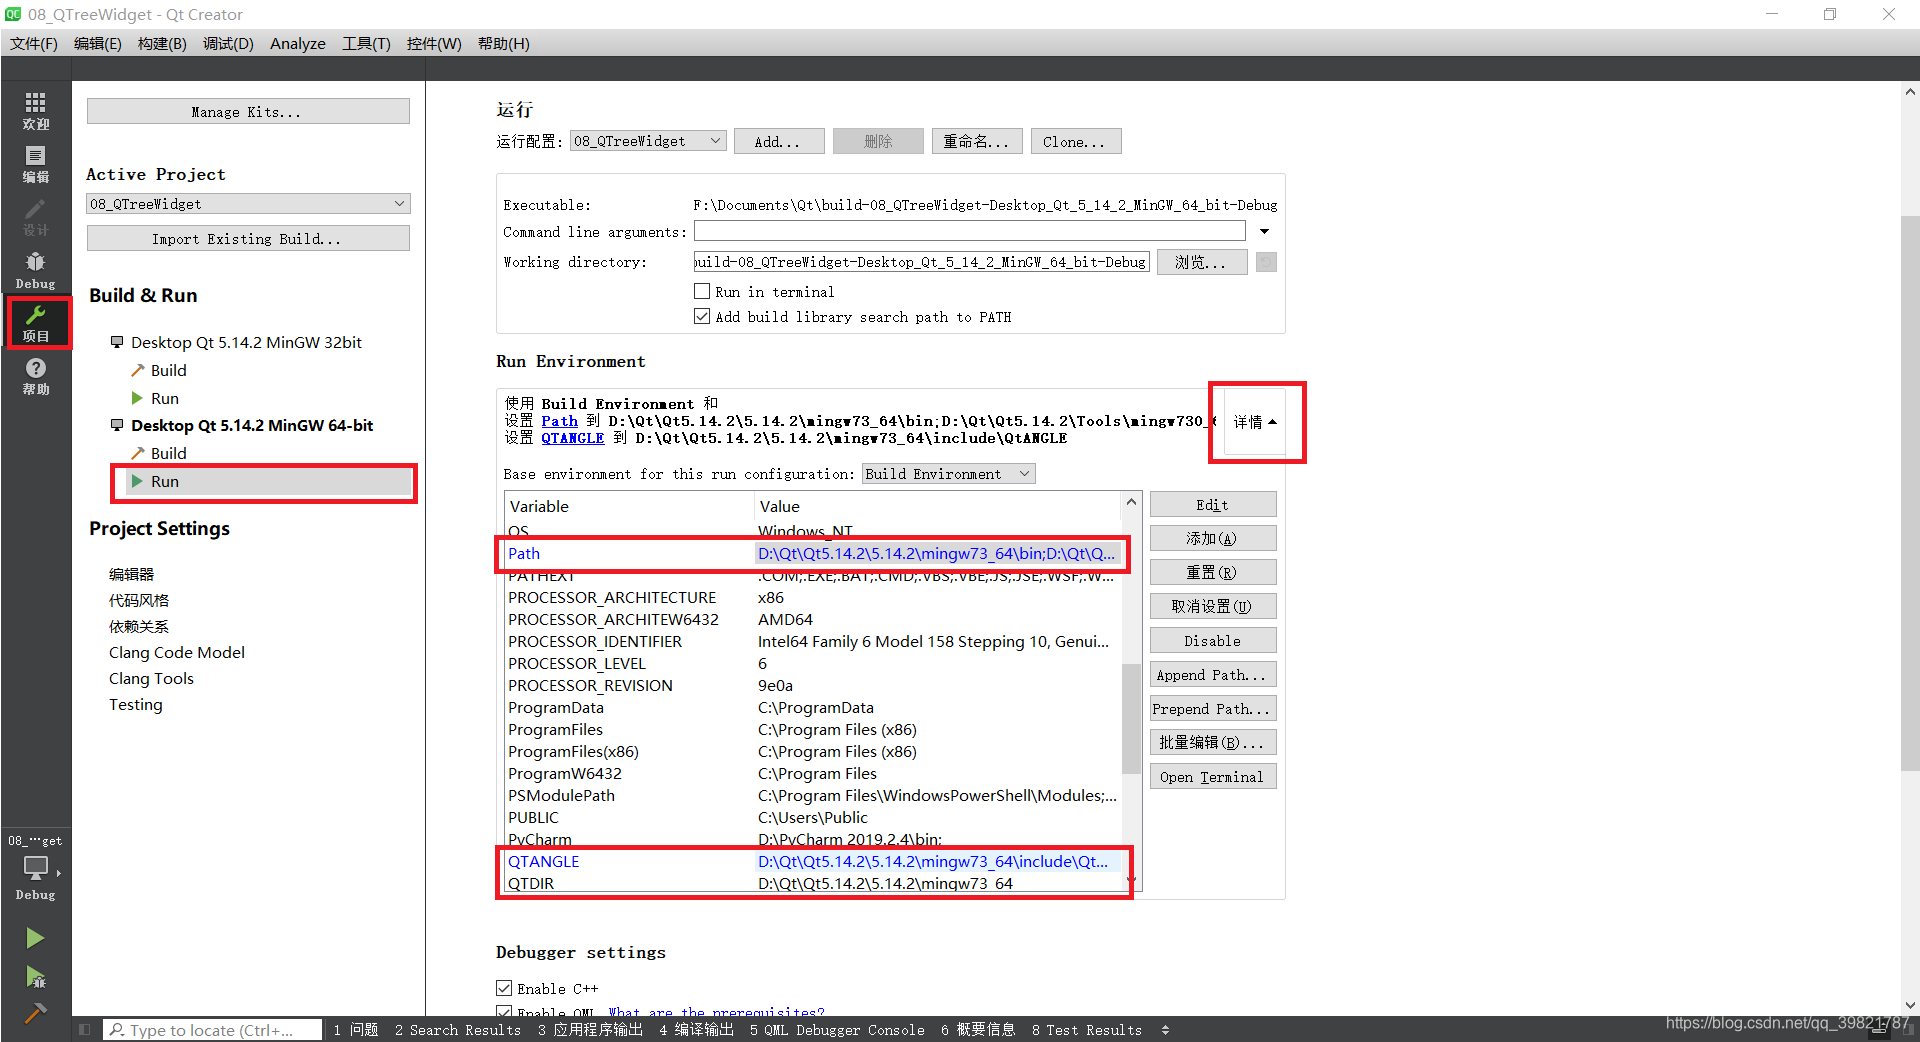1920x1042 pixels.
Task: Open the 帮助(H) menu
Action: pos(503,44)
